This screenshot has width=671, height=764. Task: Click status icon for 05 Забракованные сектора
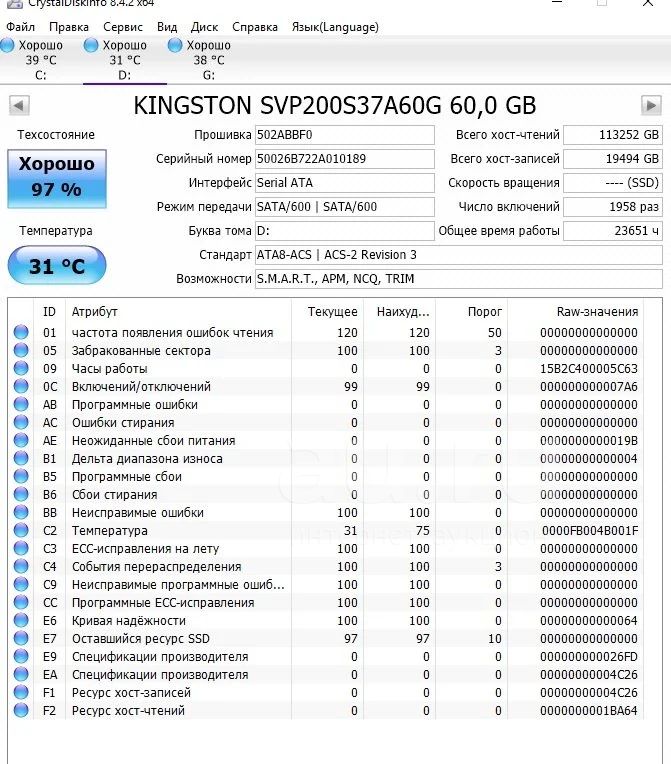(21, 350)
